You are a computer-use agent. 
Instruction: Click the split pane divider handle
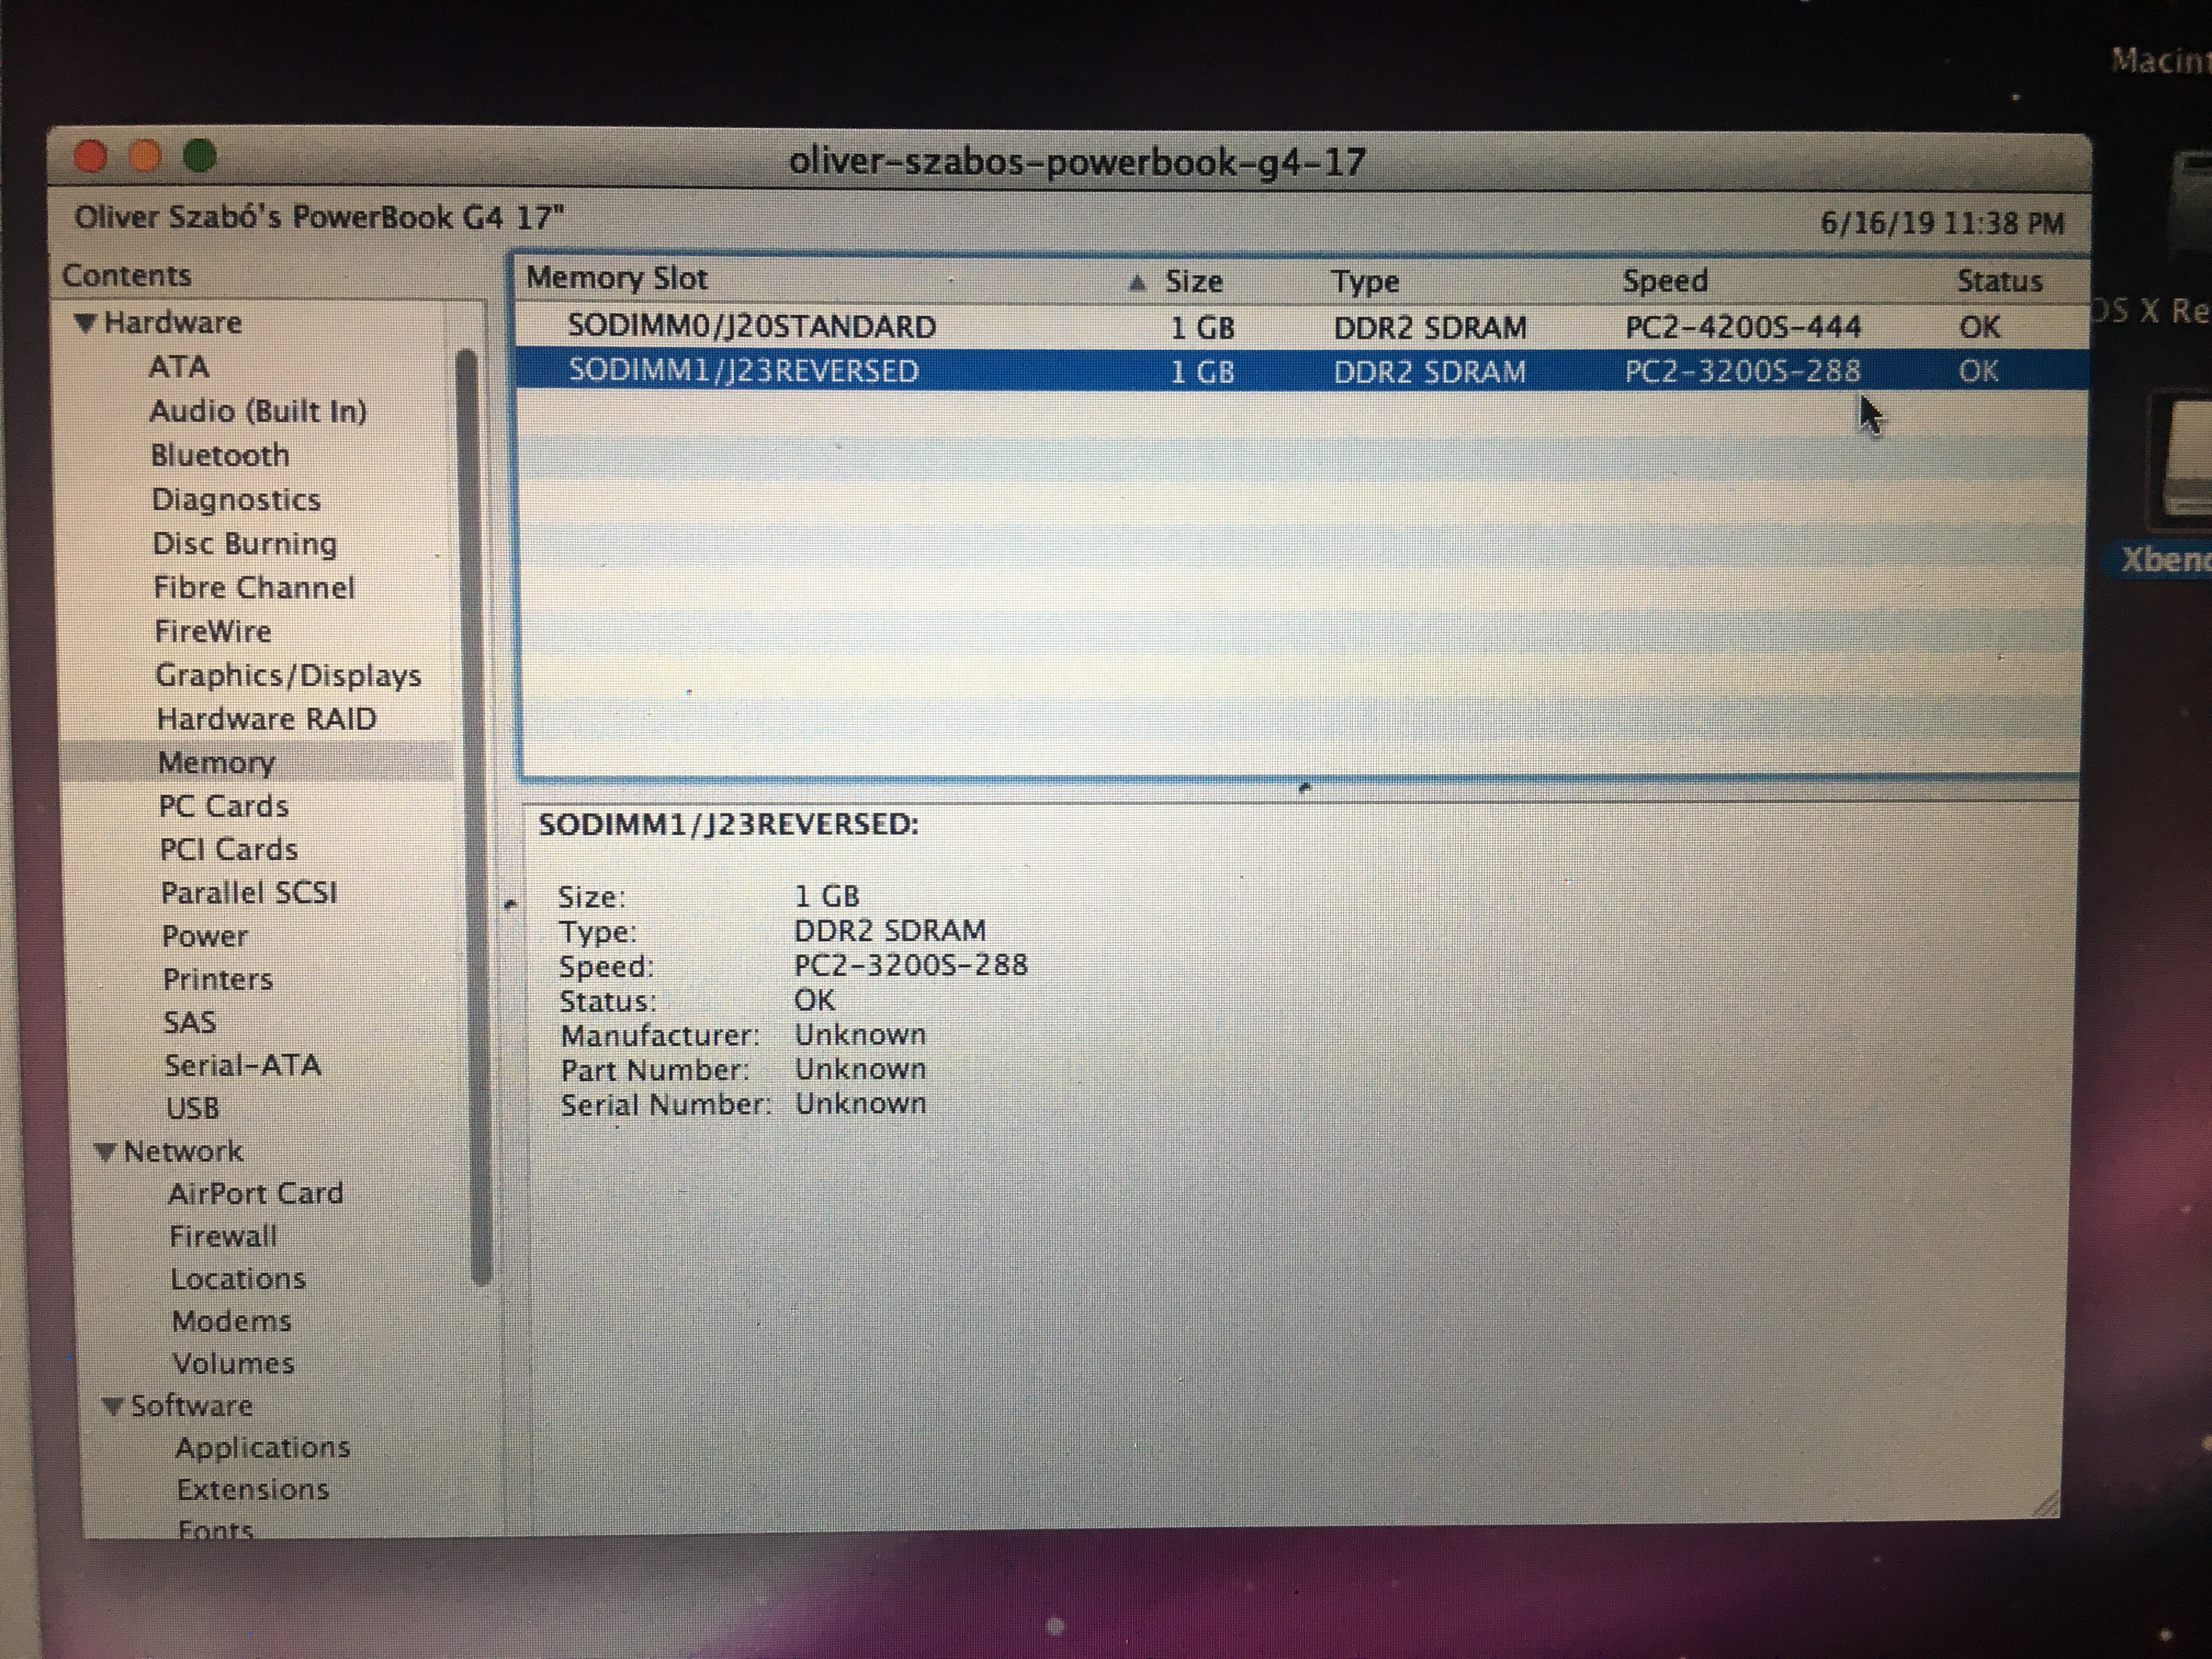tap(1303, 788)
